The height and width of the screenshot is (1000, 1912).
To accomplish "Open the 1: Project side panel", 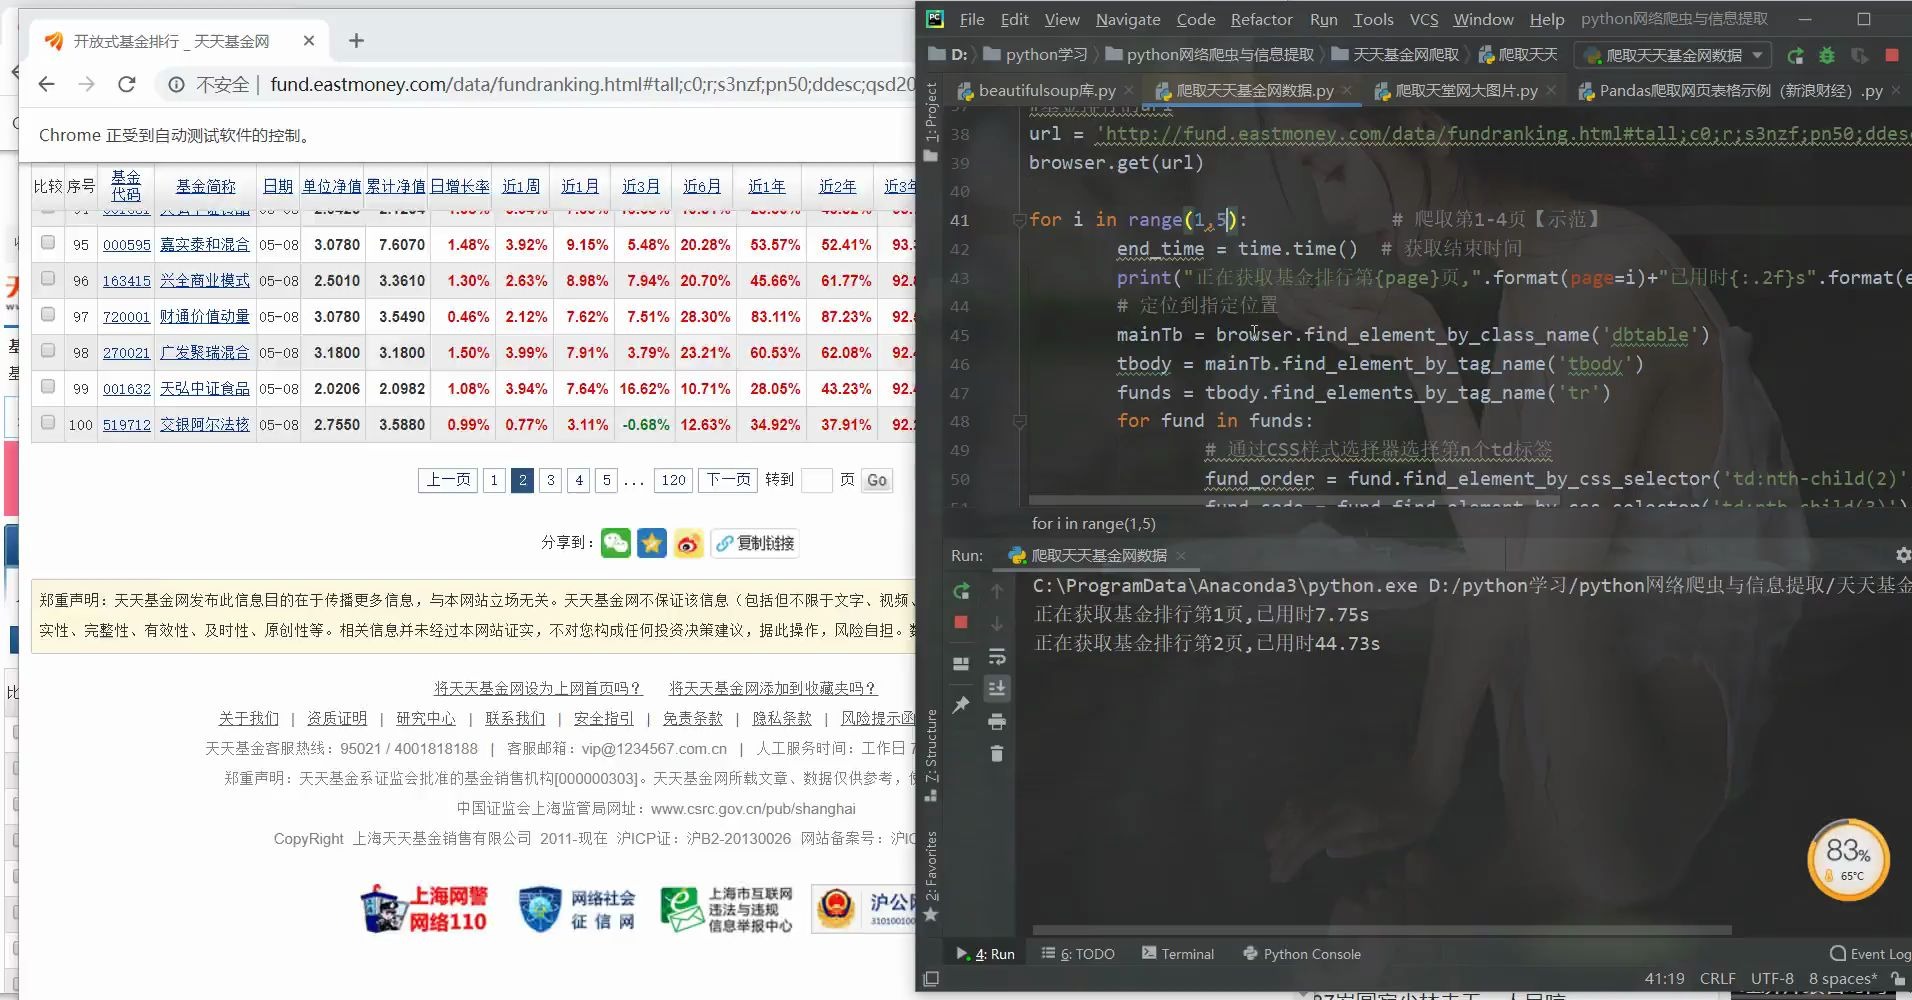I will 930,120.
